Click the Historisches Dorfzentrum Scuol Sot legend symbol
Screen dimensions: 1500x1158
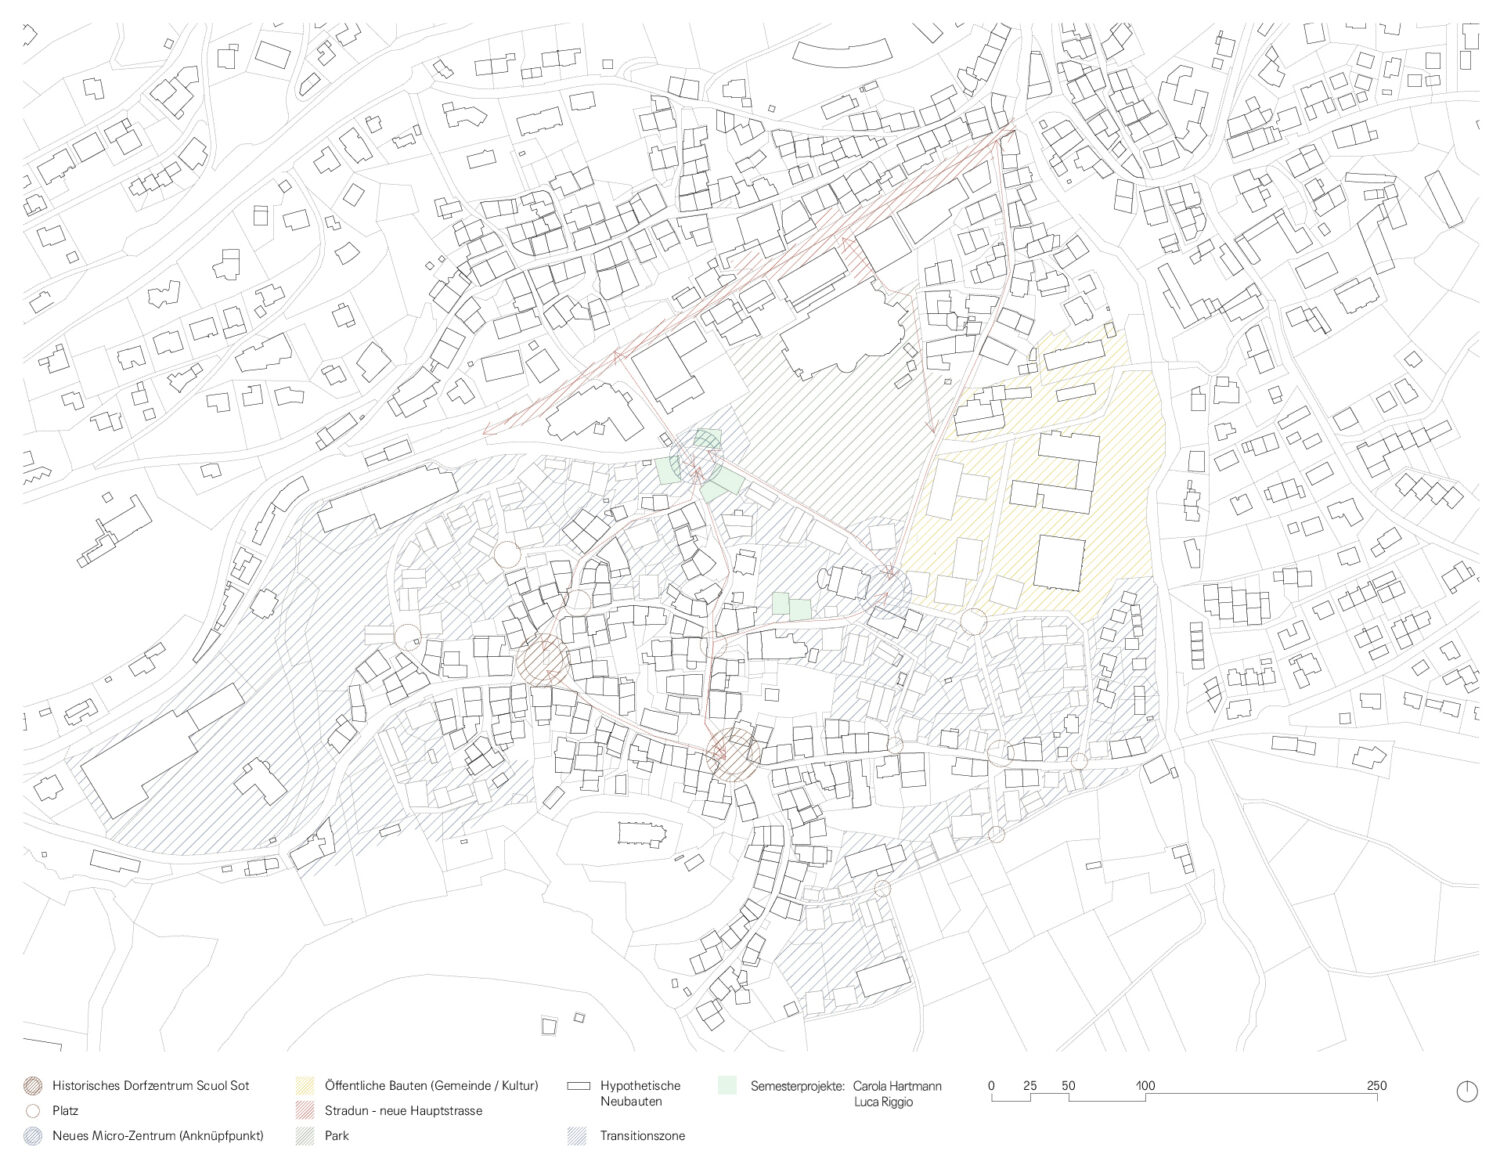coord(33,1085)
